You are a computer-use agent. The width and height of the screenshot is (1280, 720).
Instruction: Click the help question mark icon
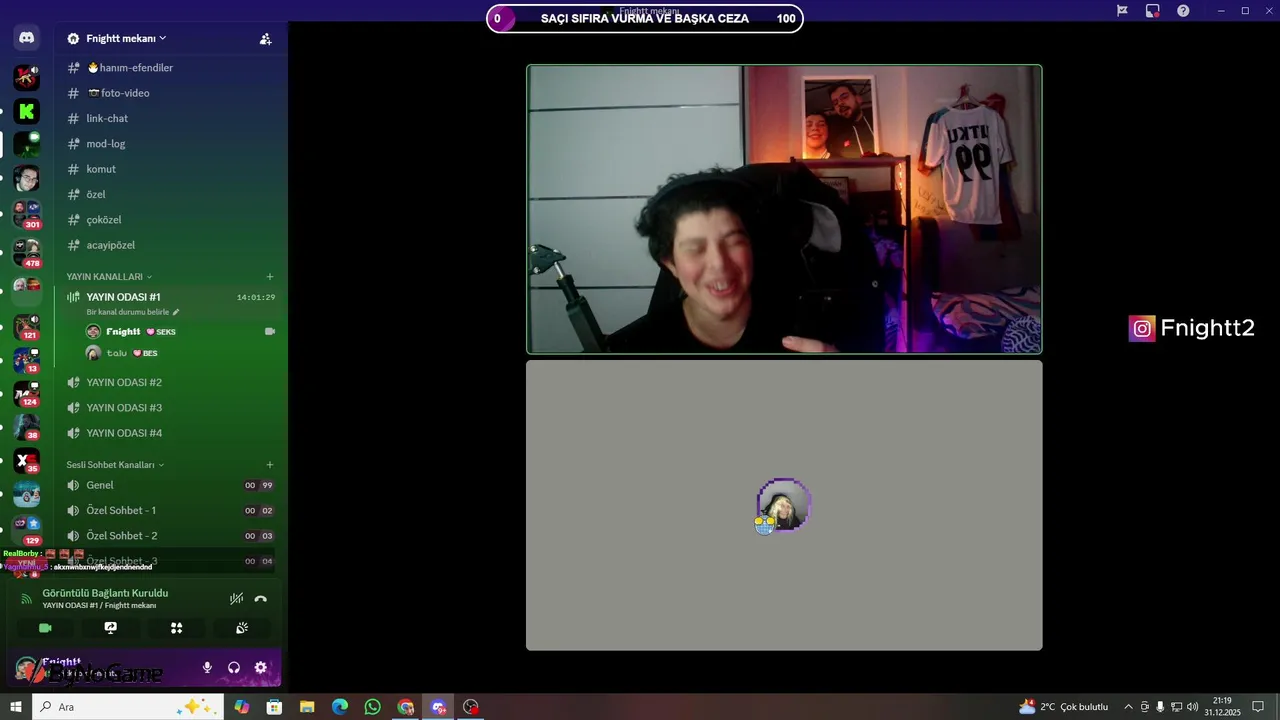point(1183,11)
